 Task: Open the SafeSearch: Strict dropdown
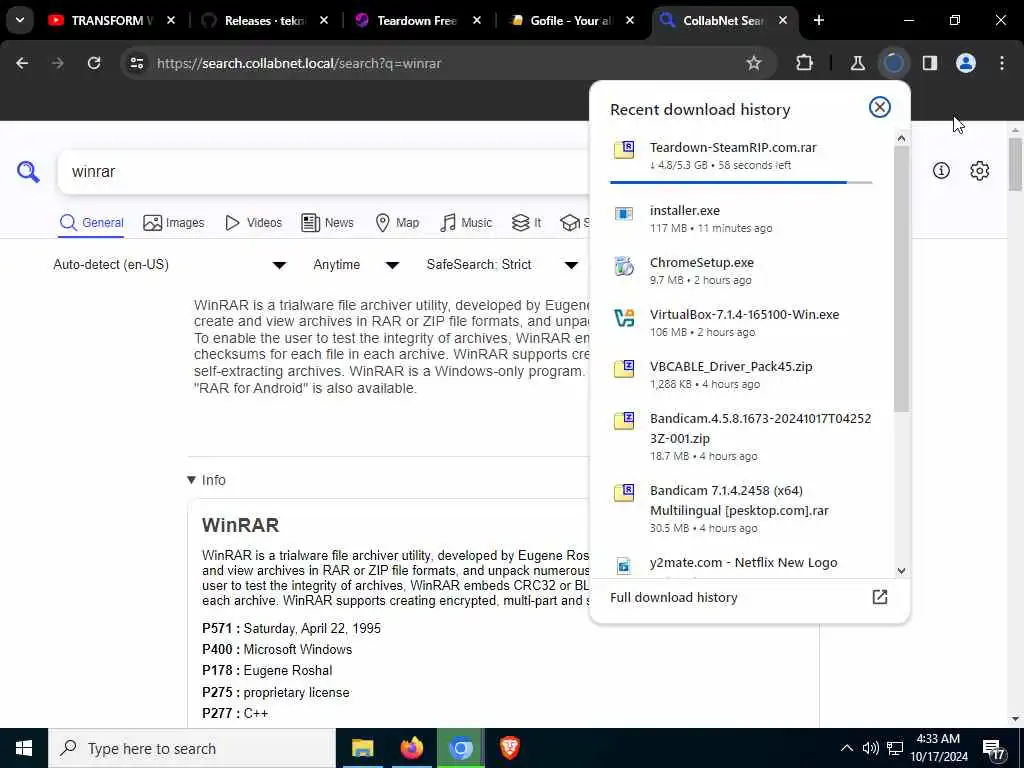click(x=502, y=264)
